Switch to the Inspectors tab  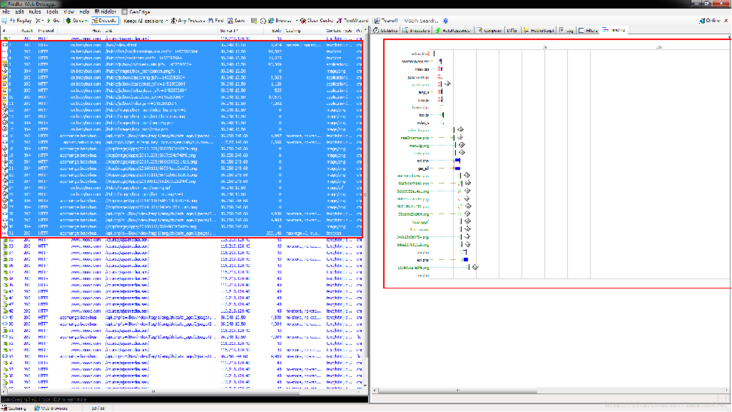click(419, 31)
